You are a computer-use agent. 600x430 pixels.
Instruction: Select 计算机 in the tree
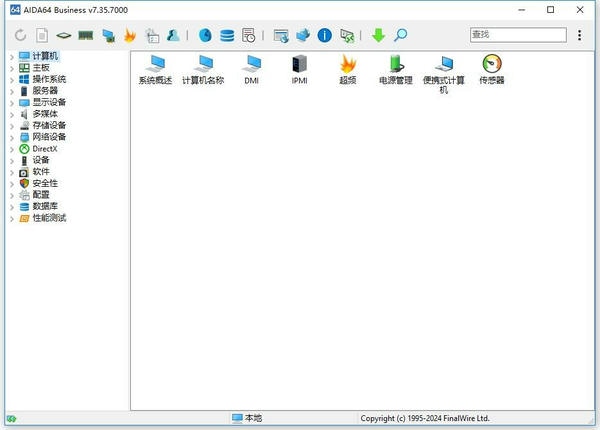pyautogui.click(x=45, y=56)
